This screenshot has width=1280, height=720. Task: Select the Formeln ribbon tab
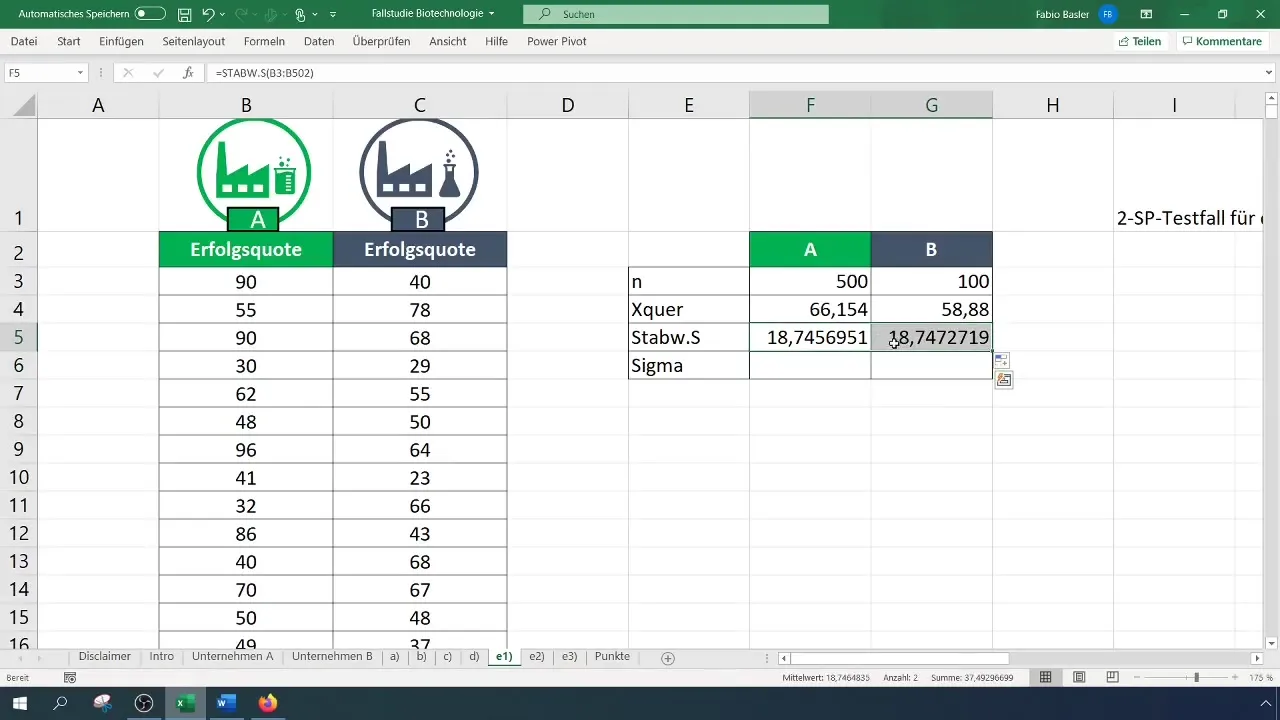[x=264, y=41]
